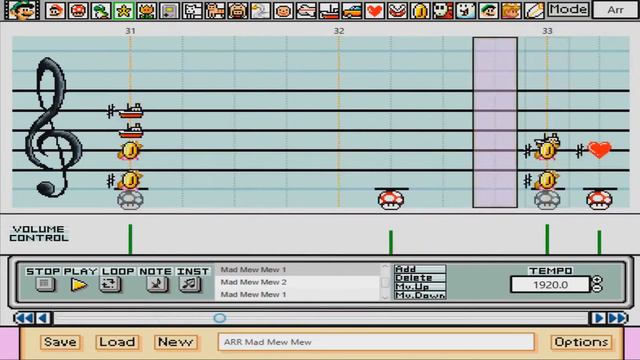Select the Piranha Plant instrument icon
The image size is (640, 360).
pos(398,10)
